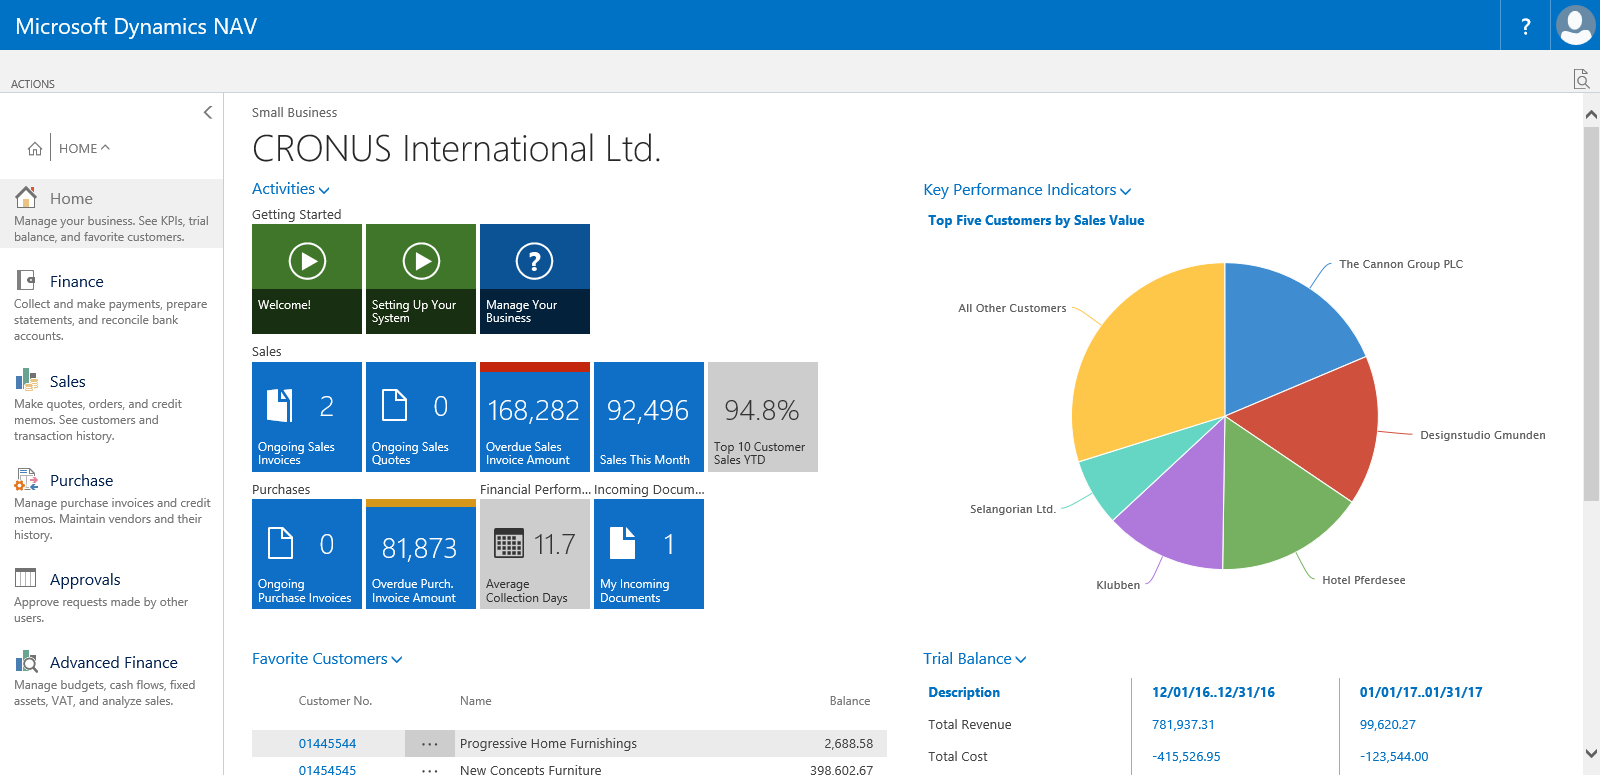Click the Home house icon in breadcrumb
1600x775 pixels.
click(35, 148)
